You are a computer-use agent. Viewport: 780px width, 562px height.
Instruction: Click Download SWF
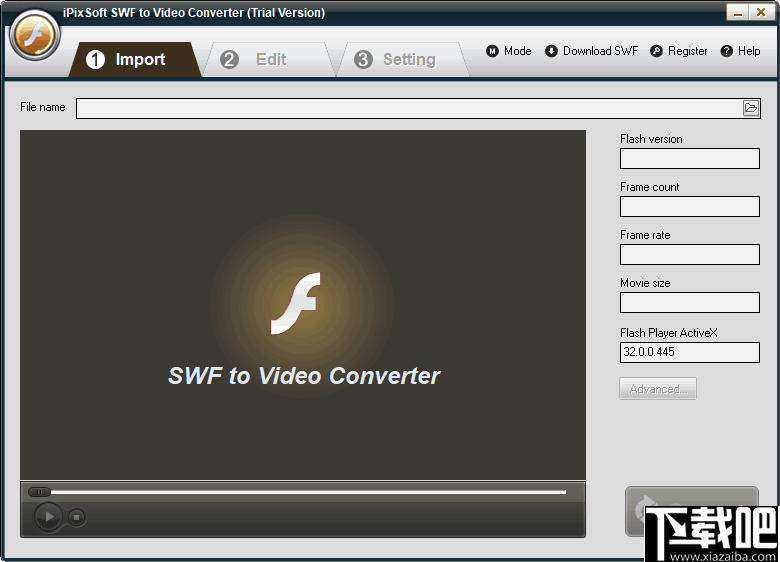tap(591, 51)
